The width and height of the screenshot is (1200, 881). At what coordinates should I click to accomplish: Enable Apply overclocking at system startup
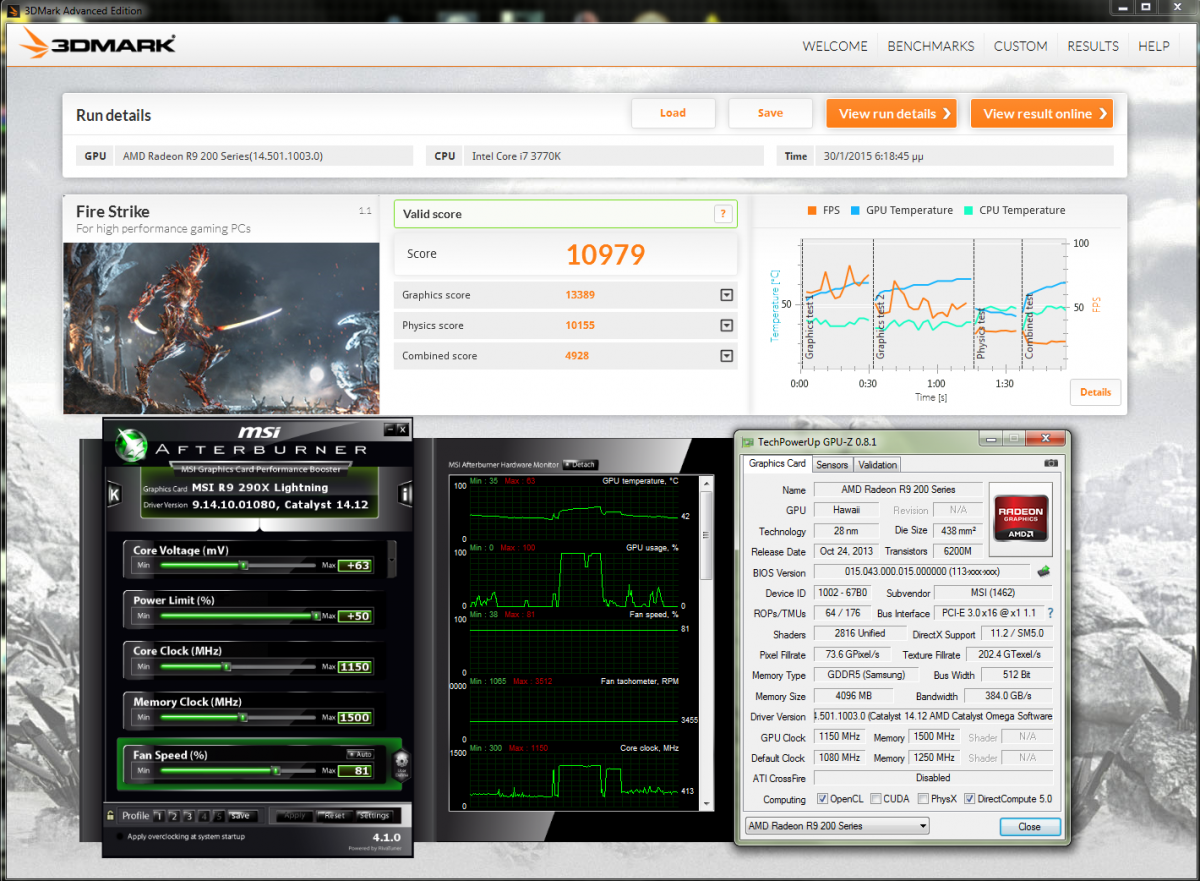click(x=120, y=836)
